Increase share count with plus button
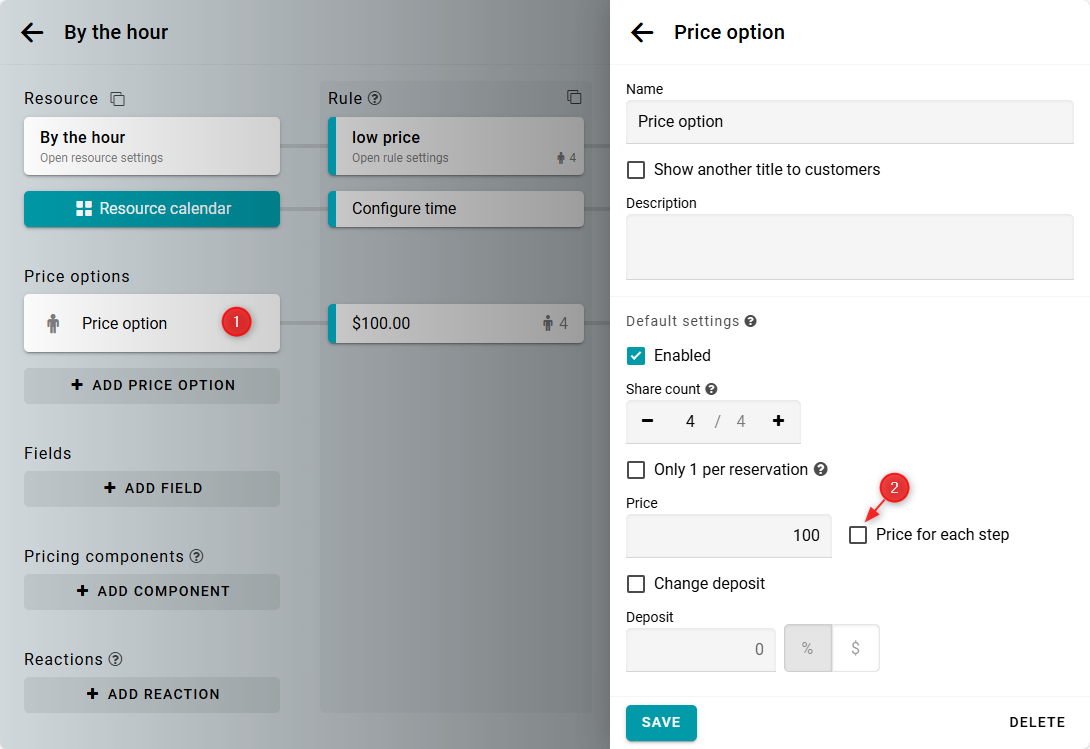 (x=778, y=421)
